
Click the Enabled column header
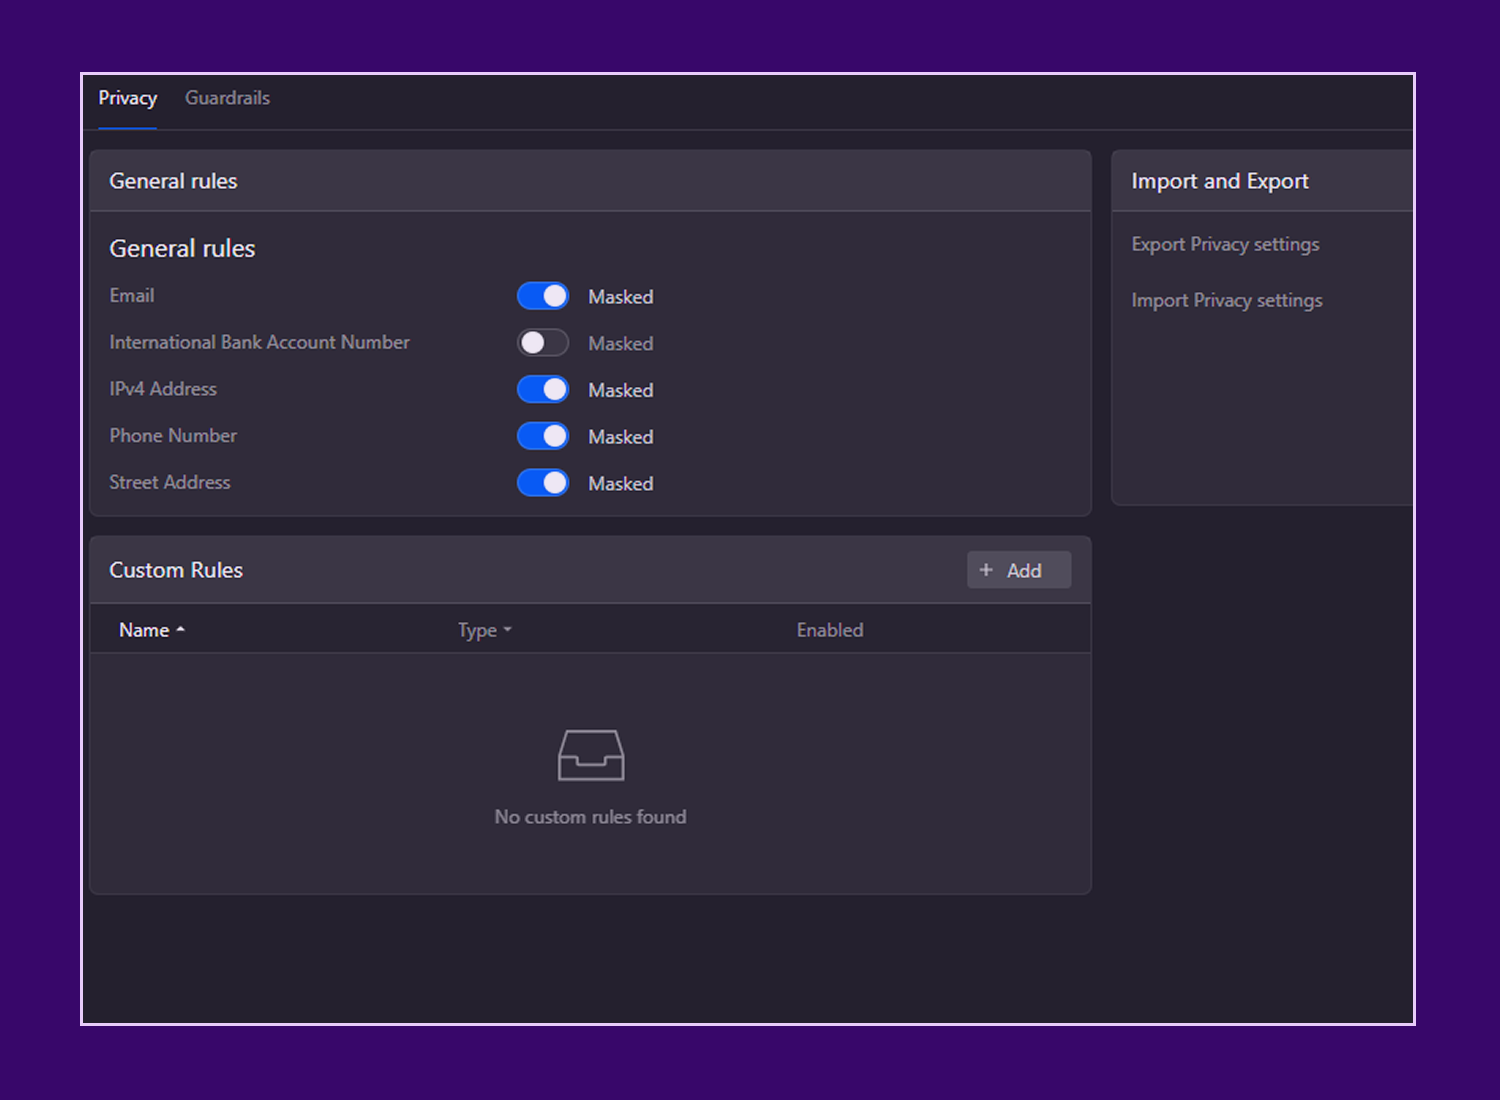829,630
